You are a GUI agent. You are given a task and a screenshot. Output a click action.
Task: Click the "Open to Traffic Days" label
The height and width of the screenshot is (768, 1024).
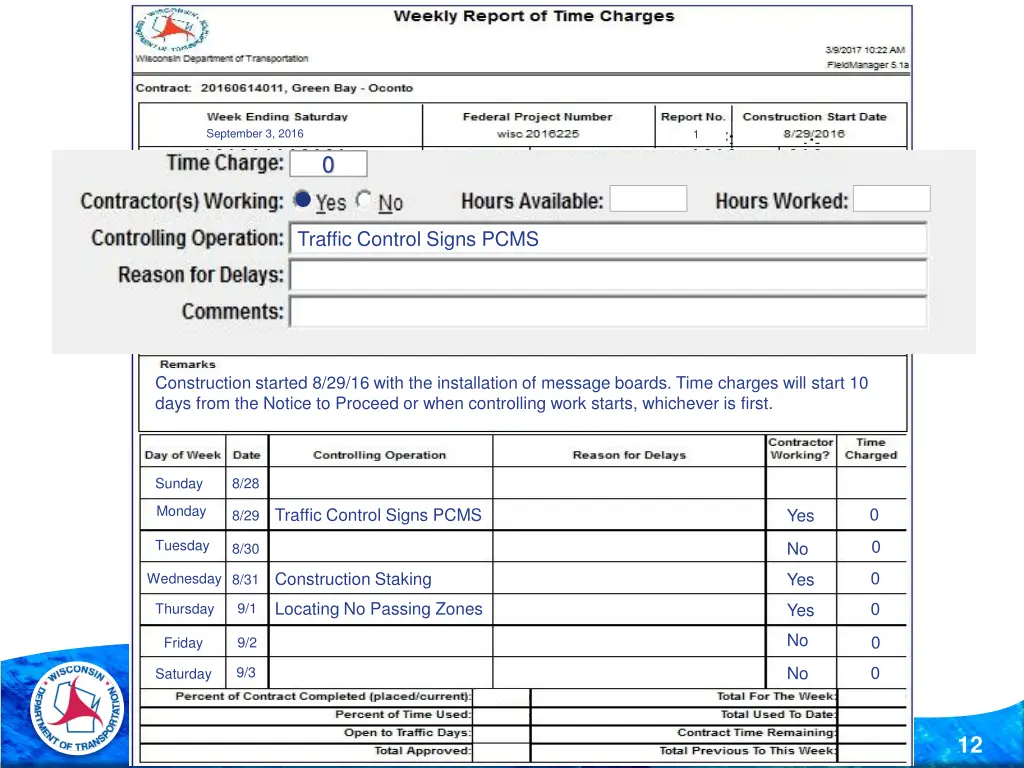click(408, 733)
